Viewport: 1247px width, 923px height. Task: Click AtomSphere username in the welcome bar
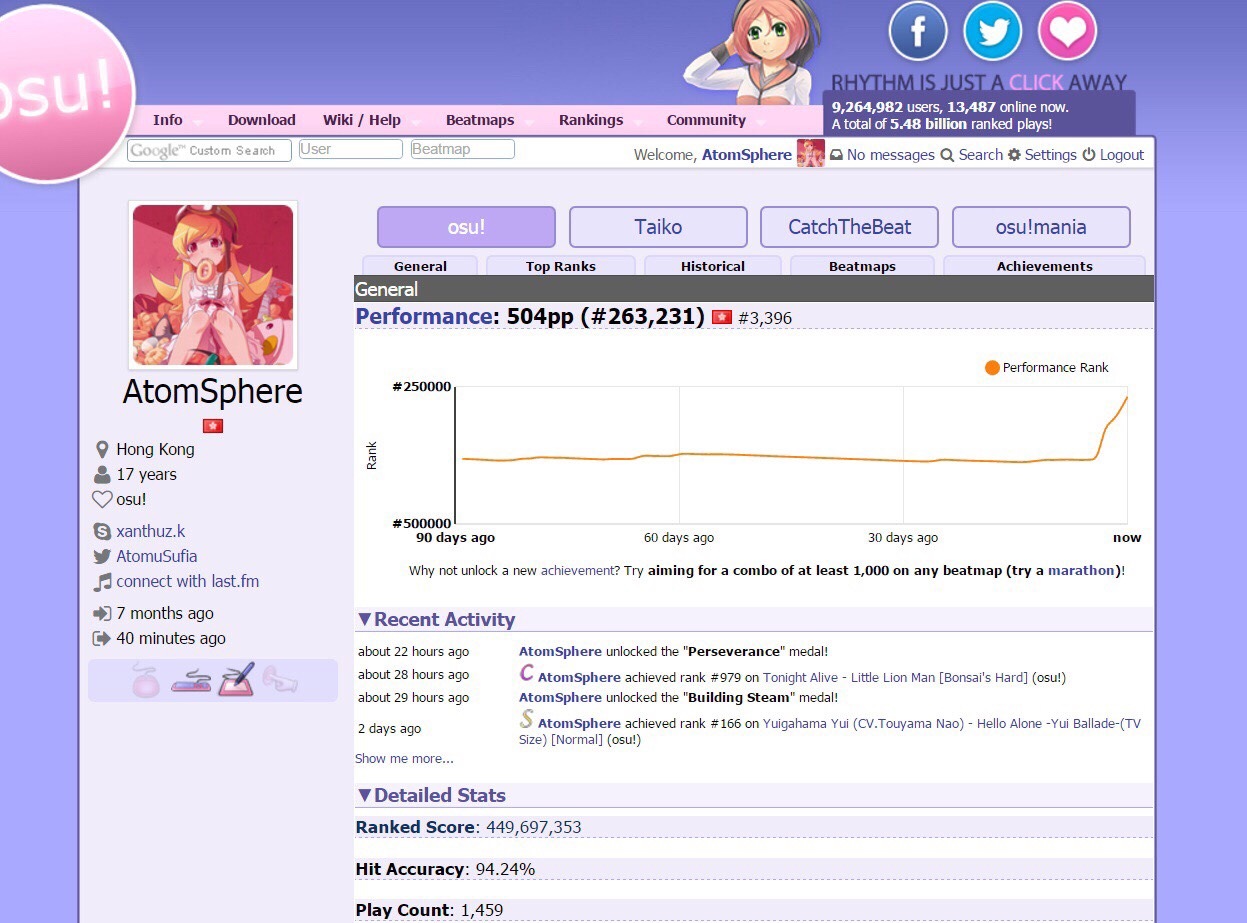click(747, 155)
